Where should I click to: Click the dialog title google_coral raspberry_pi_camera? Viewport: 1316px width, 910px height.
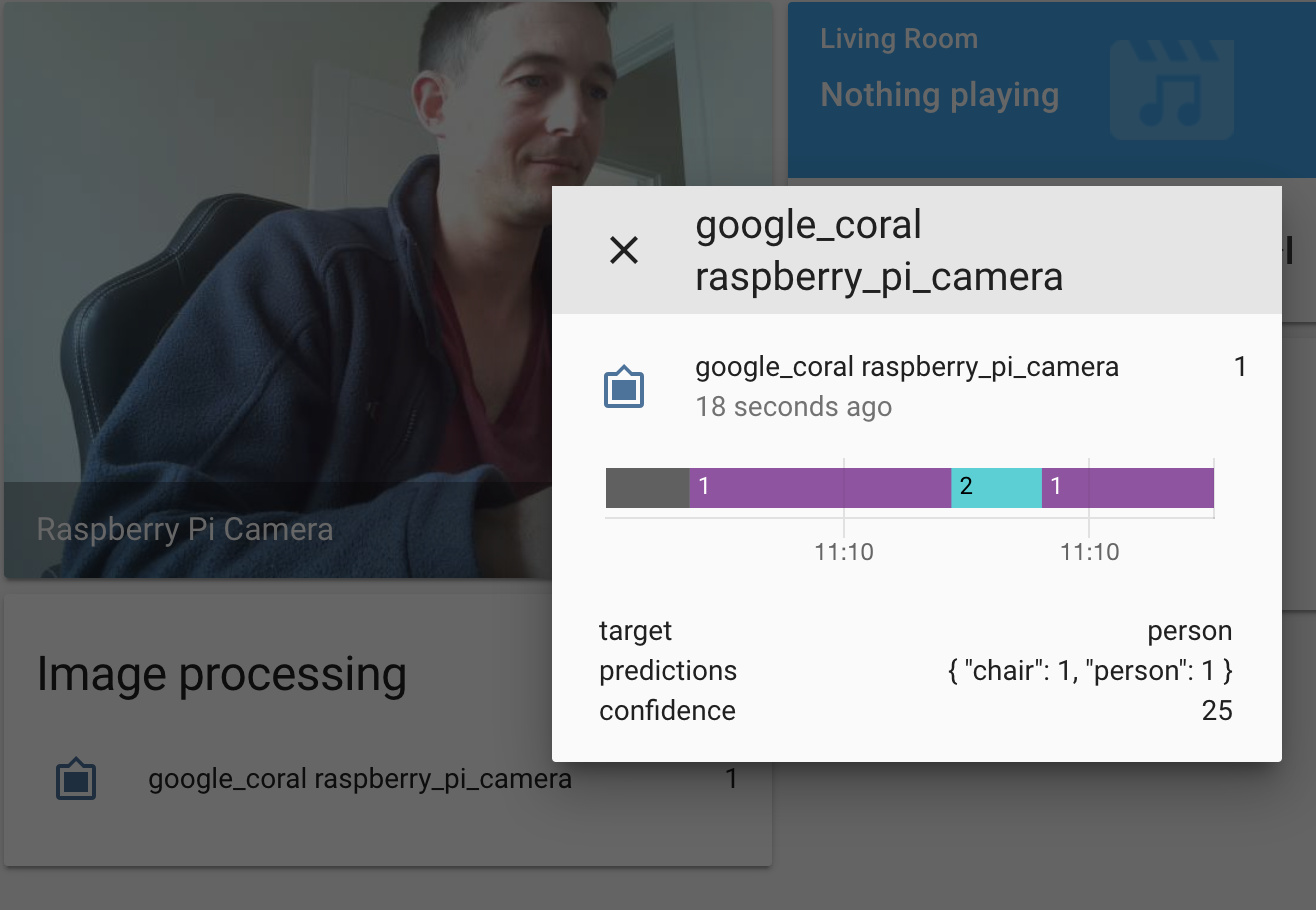879,250
